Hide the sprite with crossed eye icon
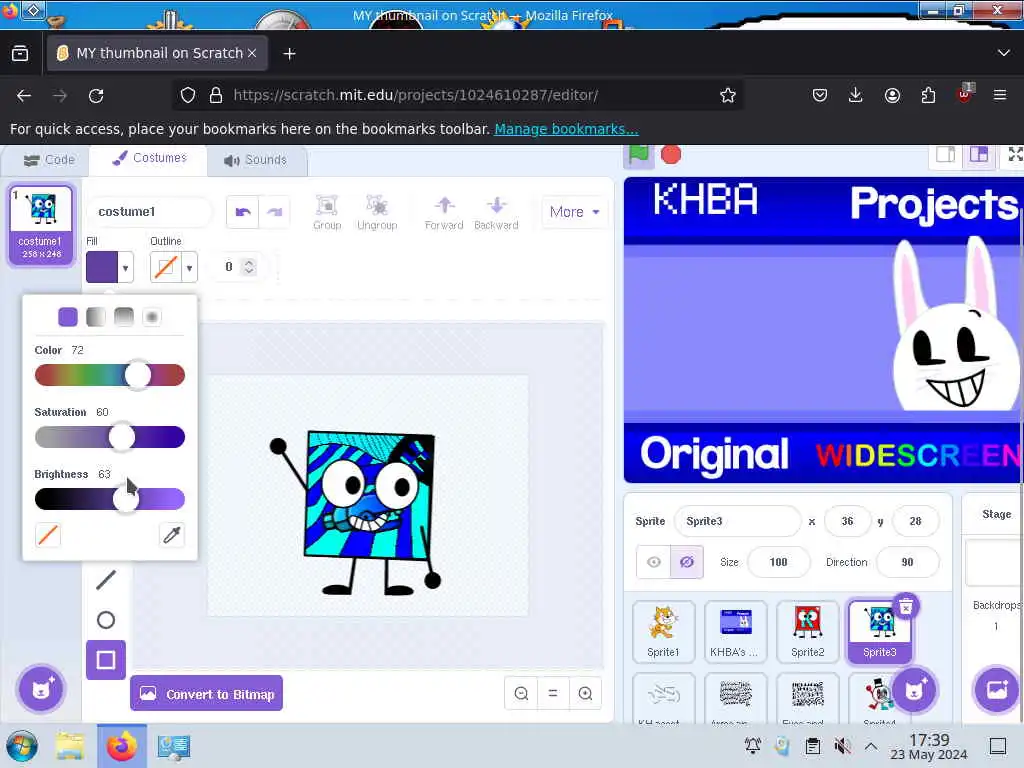 point(686,562)
